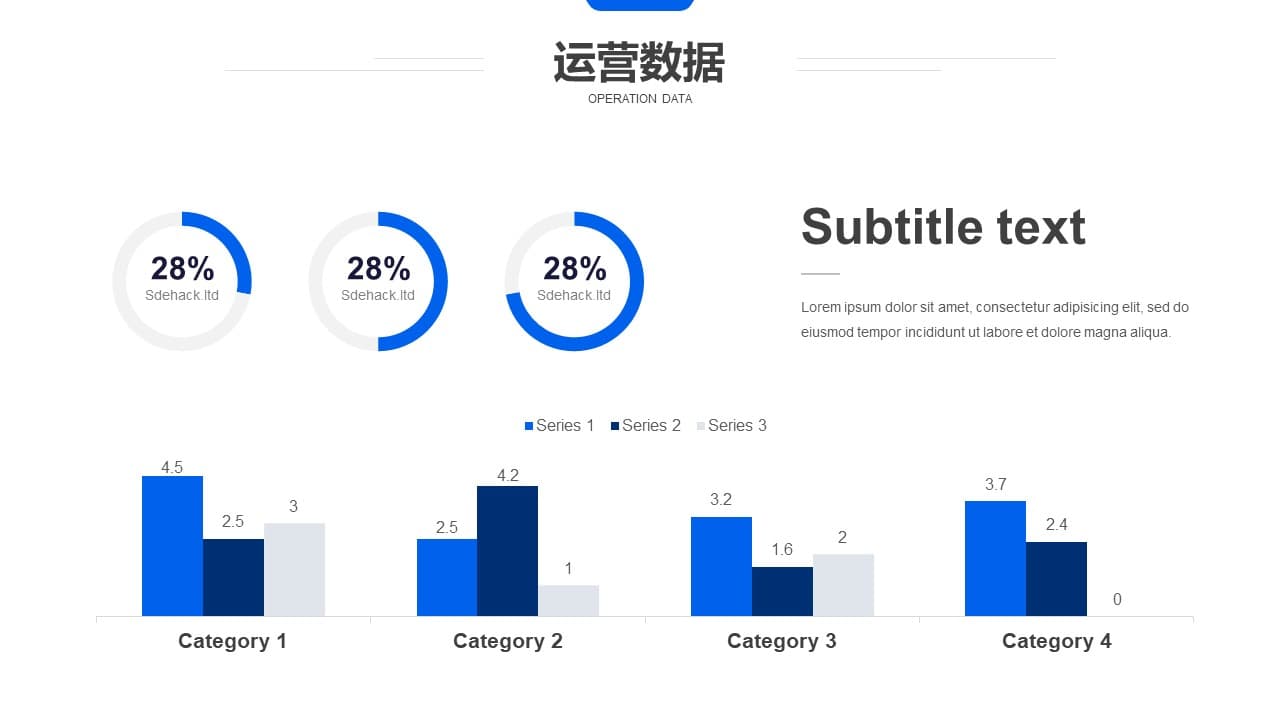Viewport: 1280px width, 720px height.
Task: Click the 3.2 blue bar in Category 3
Action: [x=721, y=566]
